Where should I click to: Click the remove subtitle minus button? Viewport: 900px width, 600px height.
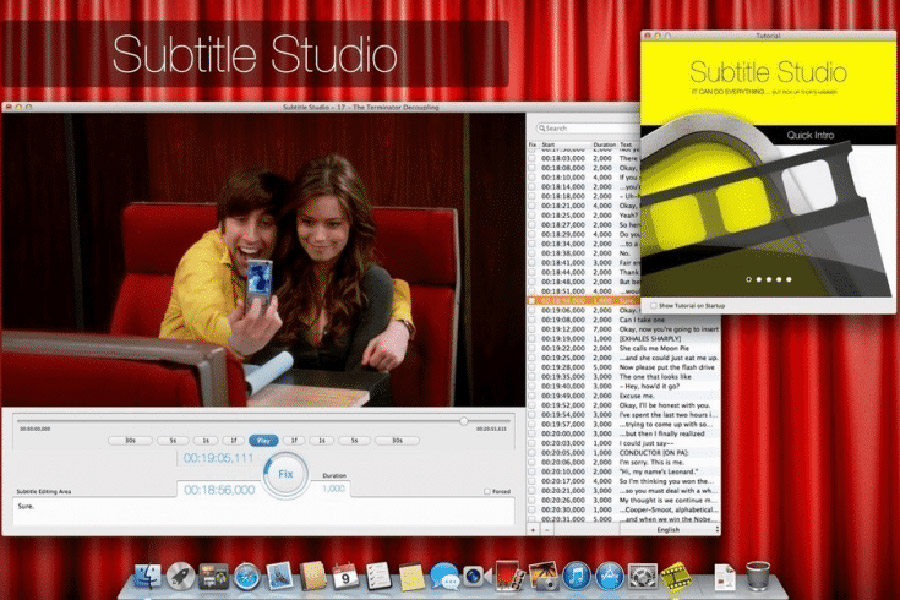click(x=547, y=530)
